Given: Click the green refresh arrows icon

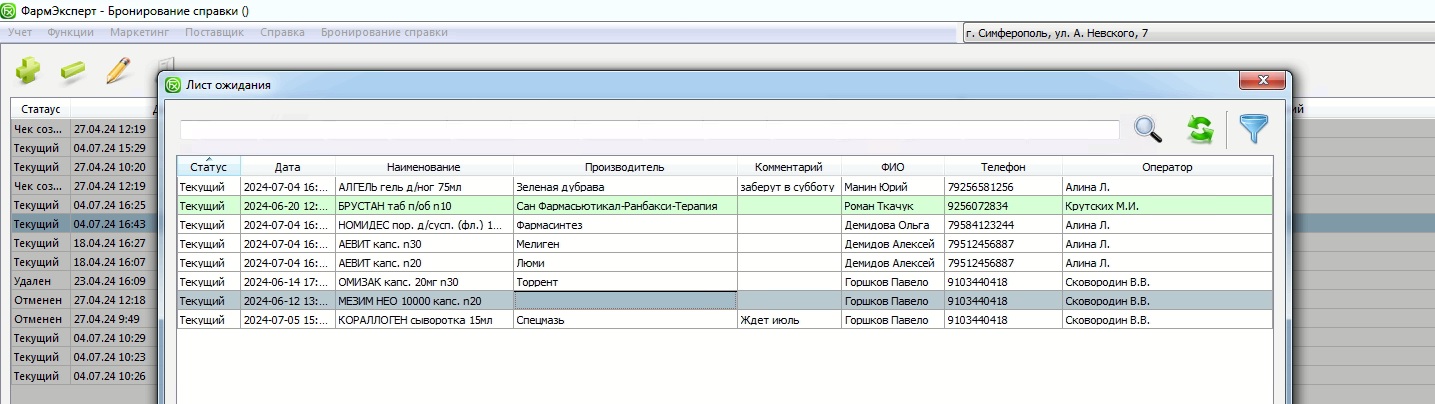Looking at the screenshot, I should [1199, 129].
